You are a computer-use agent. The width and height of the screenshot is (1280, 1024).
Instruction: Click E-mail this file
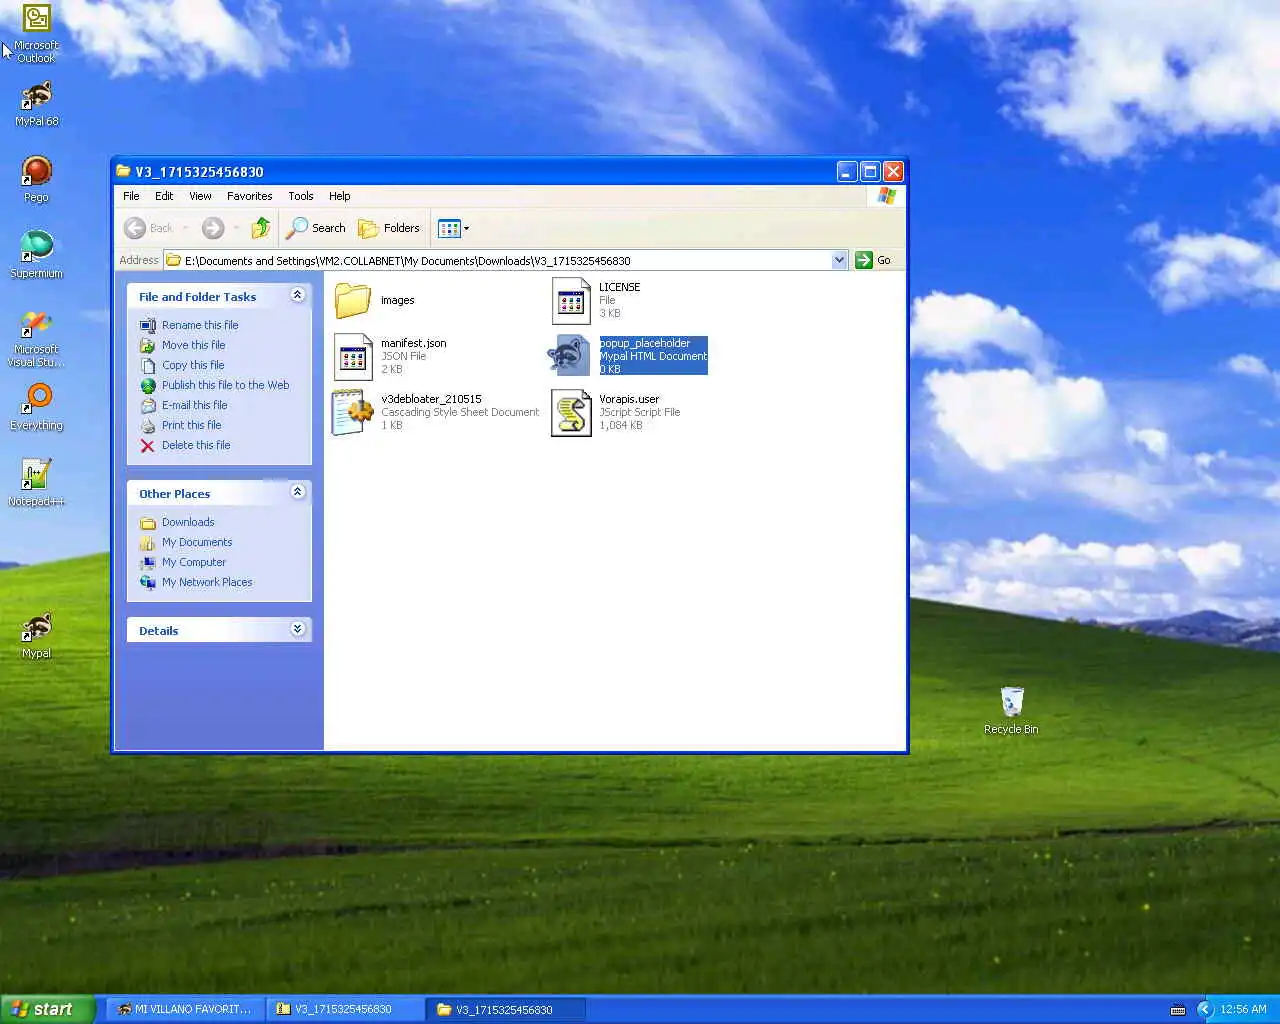click(x=194, y=405)
